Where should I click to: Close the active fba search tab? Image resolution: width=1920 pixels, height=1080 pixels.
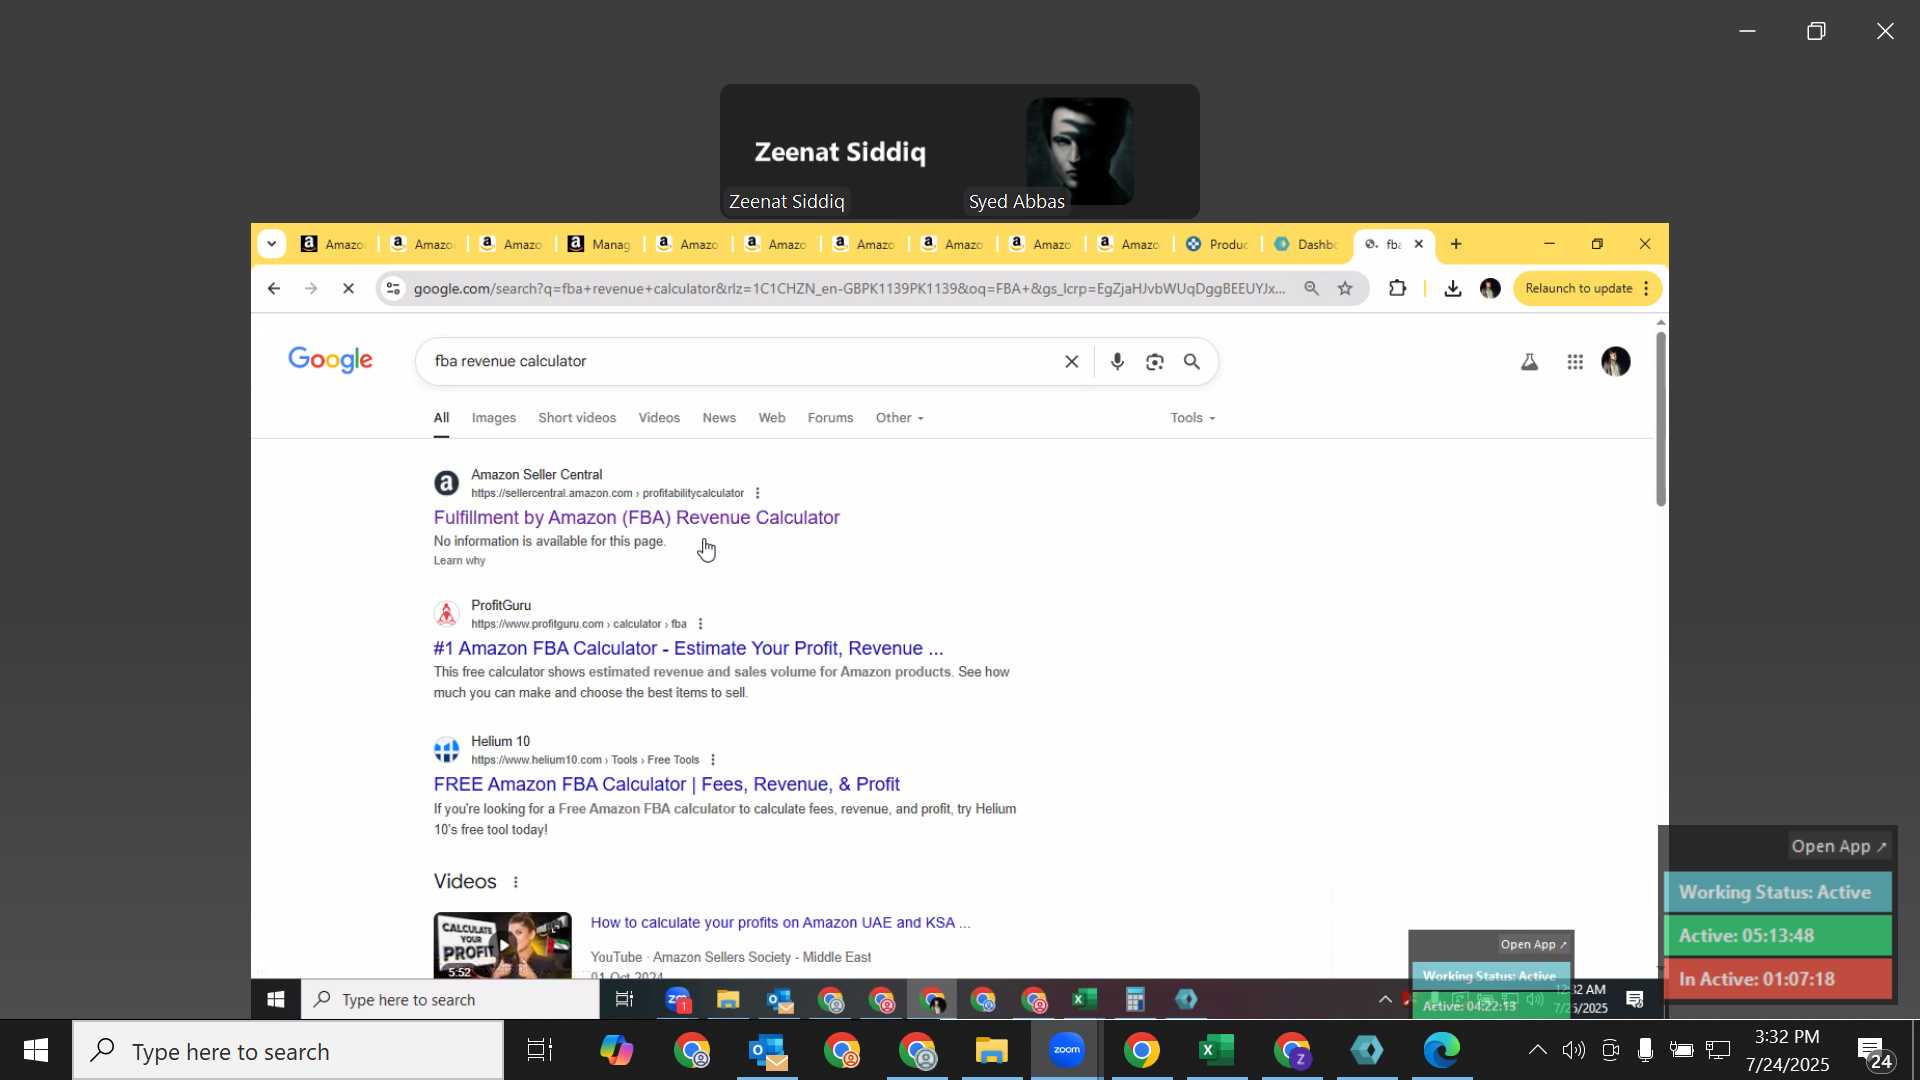pos(1418,244)
